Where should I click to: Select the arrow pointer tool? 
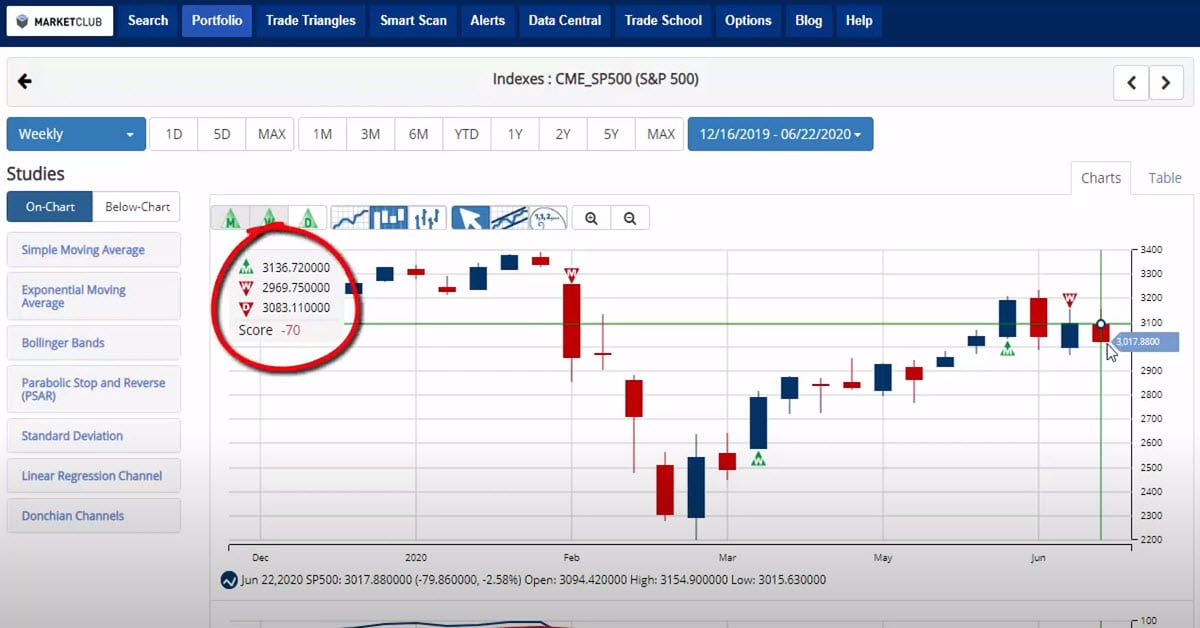[x=470, y=217]
